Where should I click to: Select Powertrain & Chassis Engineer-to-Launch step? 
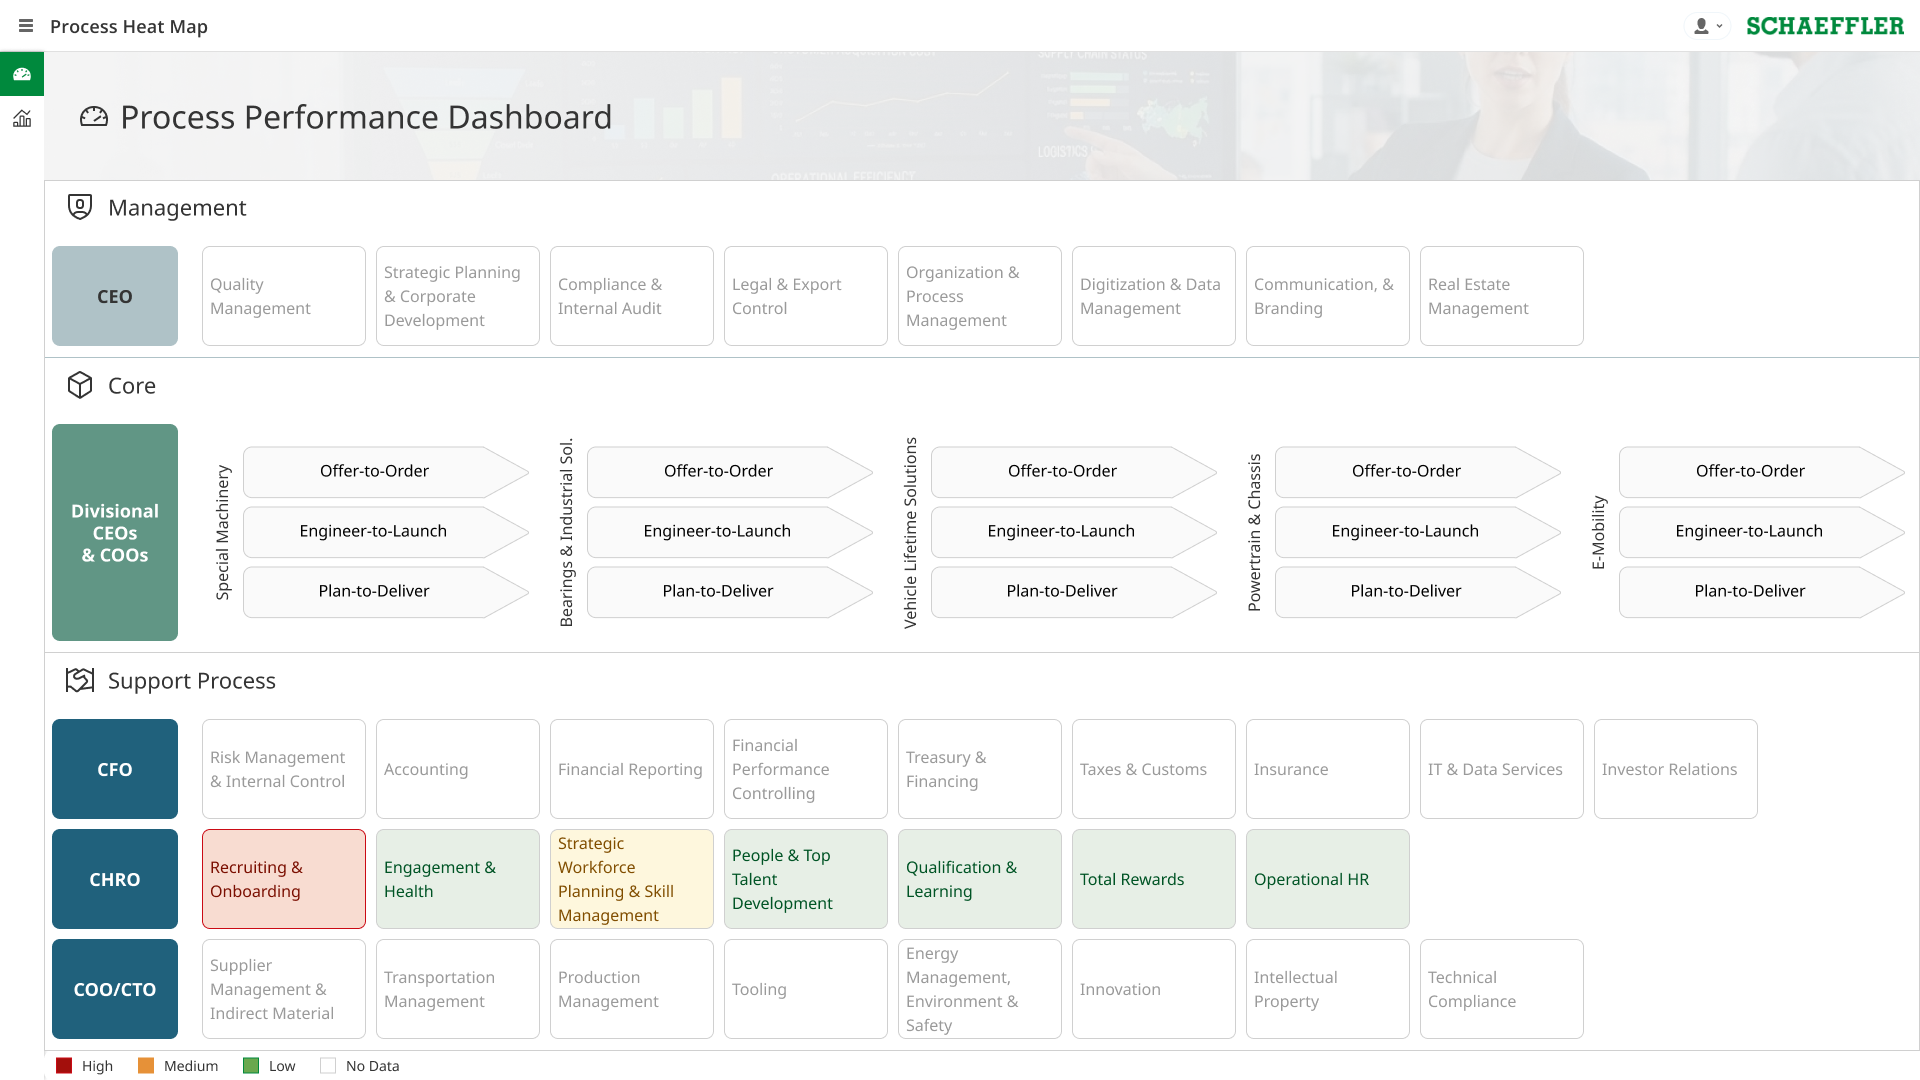coord(1418,531)
